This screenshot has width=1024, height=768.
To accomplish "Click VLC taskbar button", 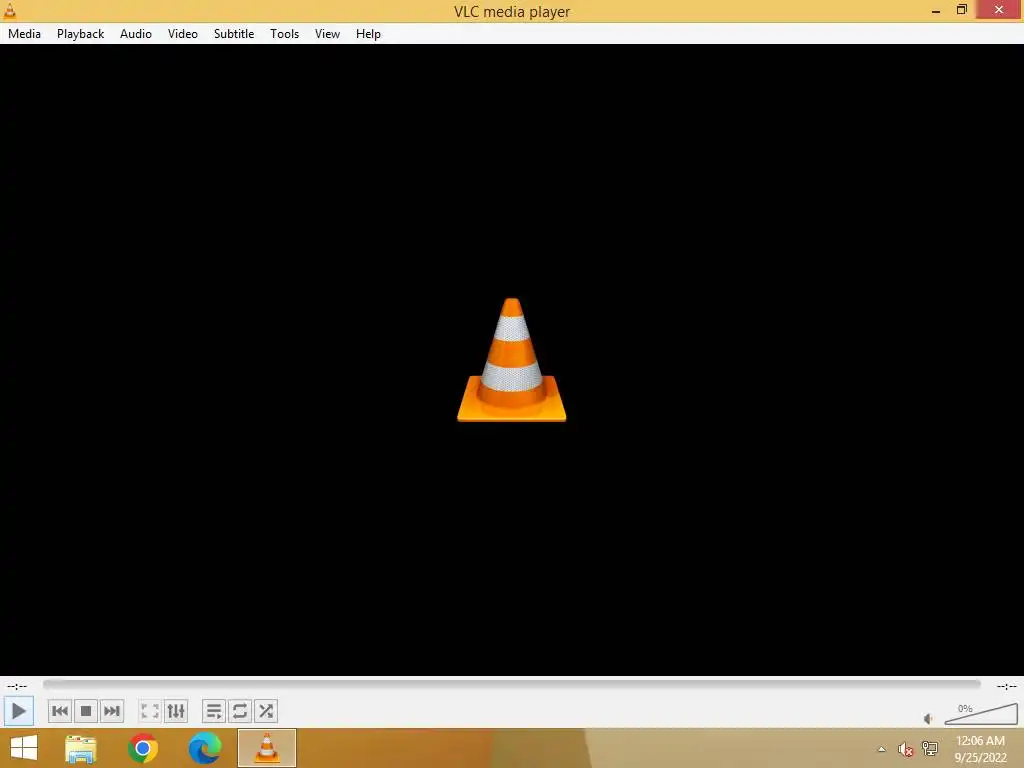I will coord(266,748).
